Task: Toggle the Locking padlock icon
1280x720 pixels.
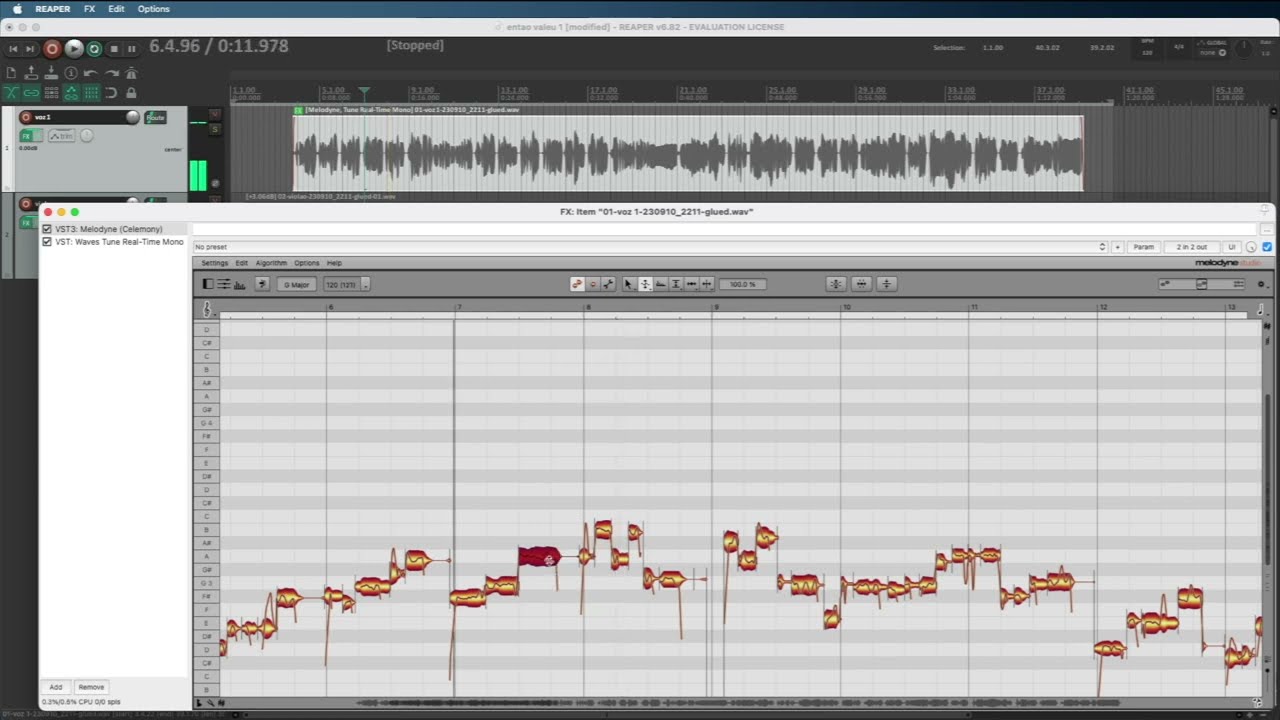Action: coord(131,92)
